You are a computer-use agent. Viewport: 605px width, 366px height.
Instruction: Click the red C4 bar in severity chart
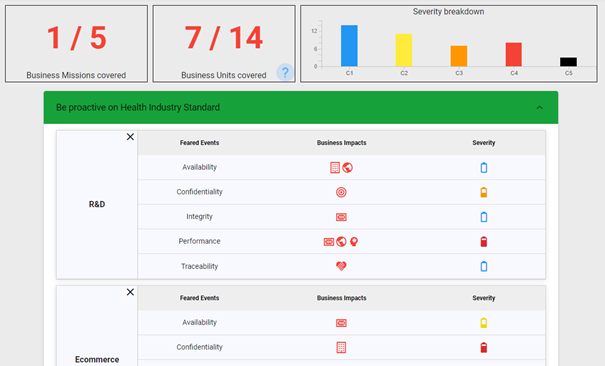pos(514,54)
